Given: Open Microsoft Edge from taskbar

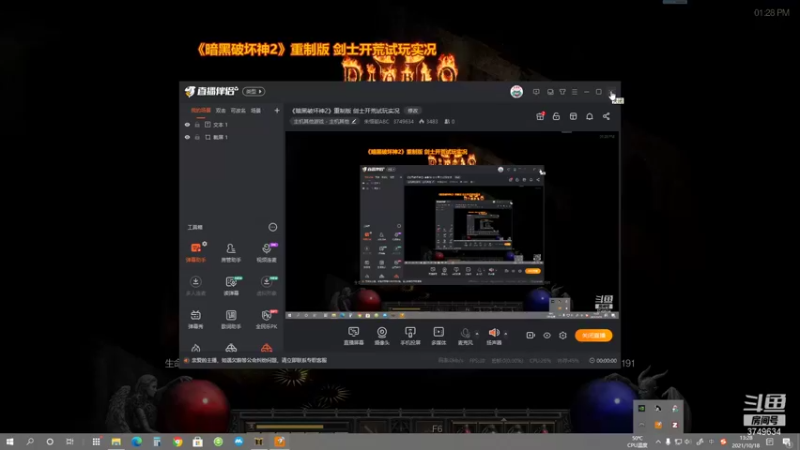Looking at the screenshot, I should click(x=136, y=442).
